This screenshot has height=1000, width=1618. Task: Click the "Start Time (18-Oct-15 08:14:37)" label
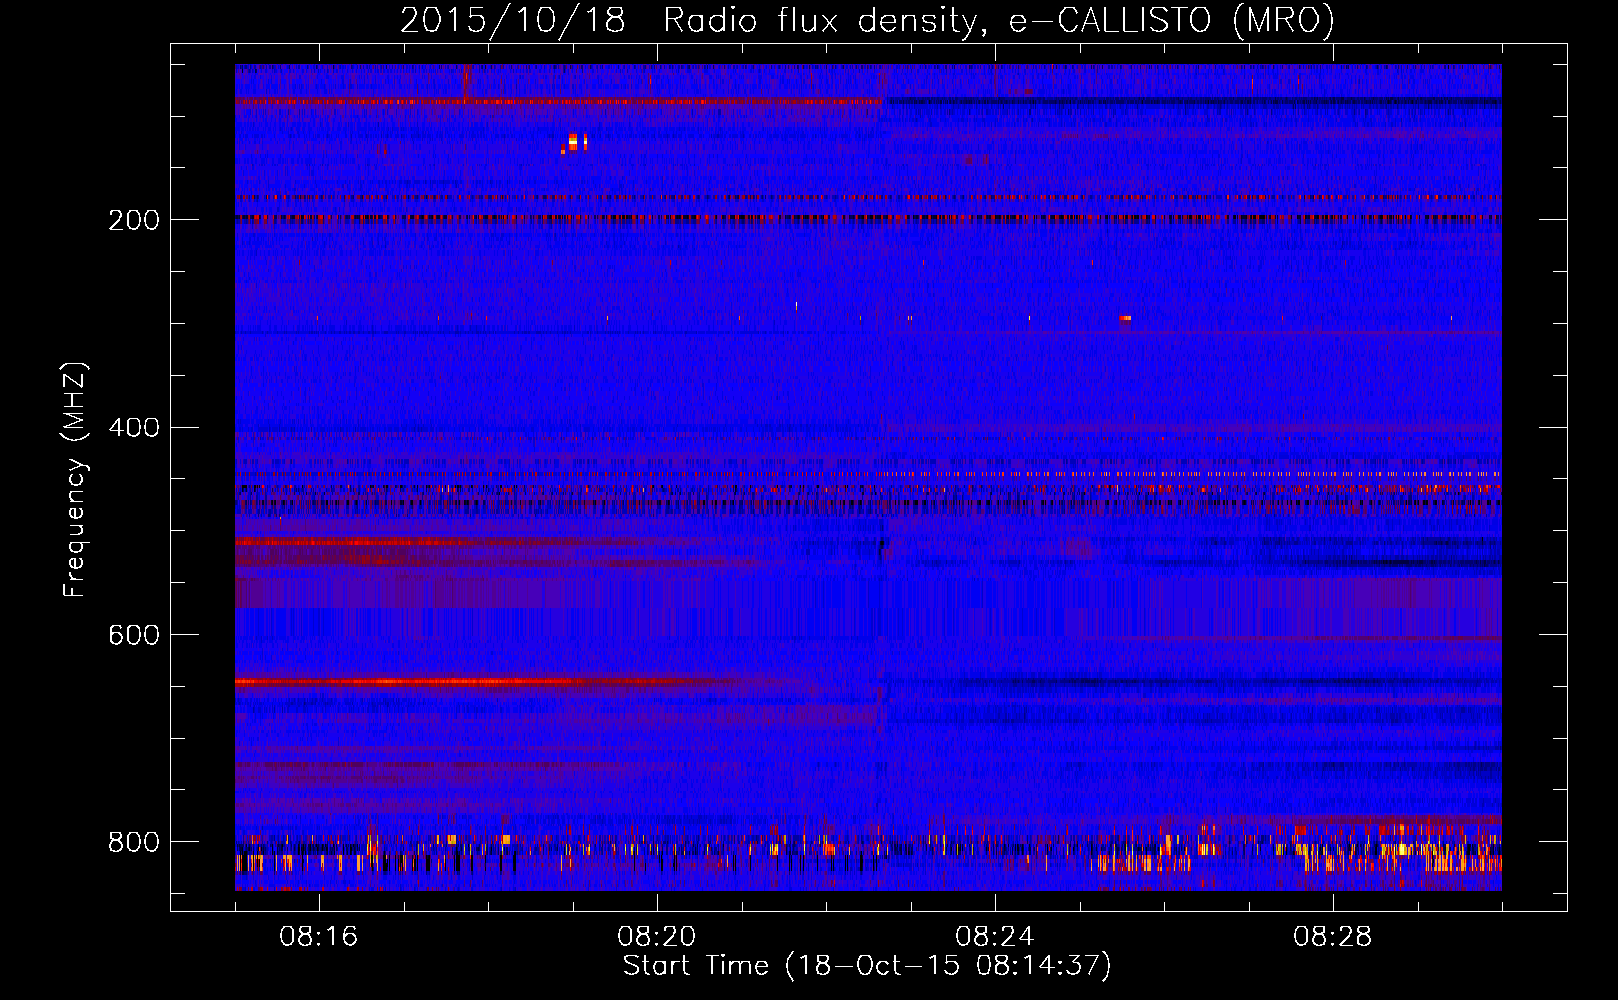tap(867, 966)
